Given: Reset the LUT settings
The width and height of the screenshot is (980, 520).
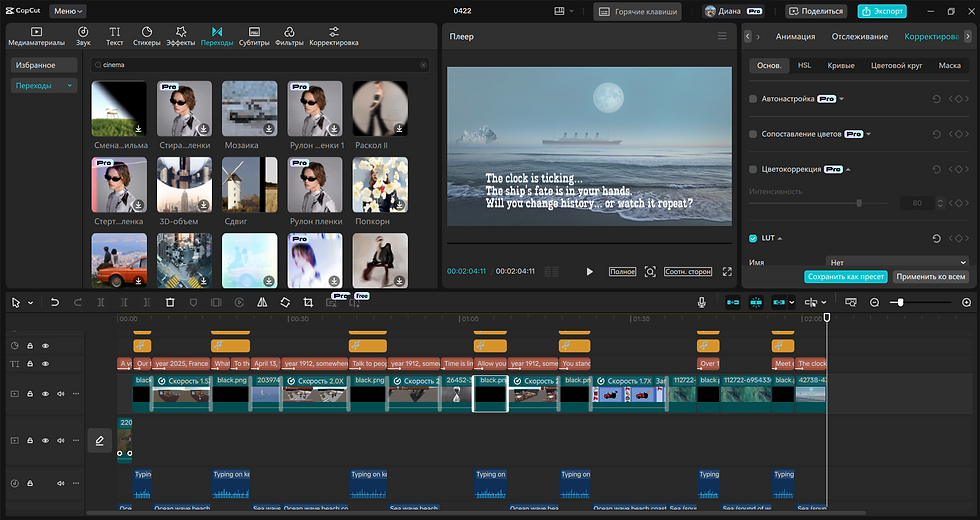Looking at the screenshot, I should pyautogui.click(x=936, y=238).
